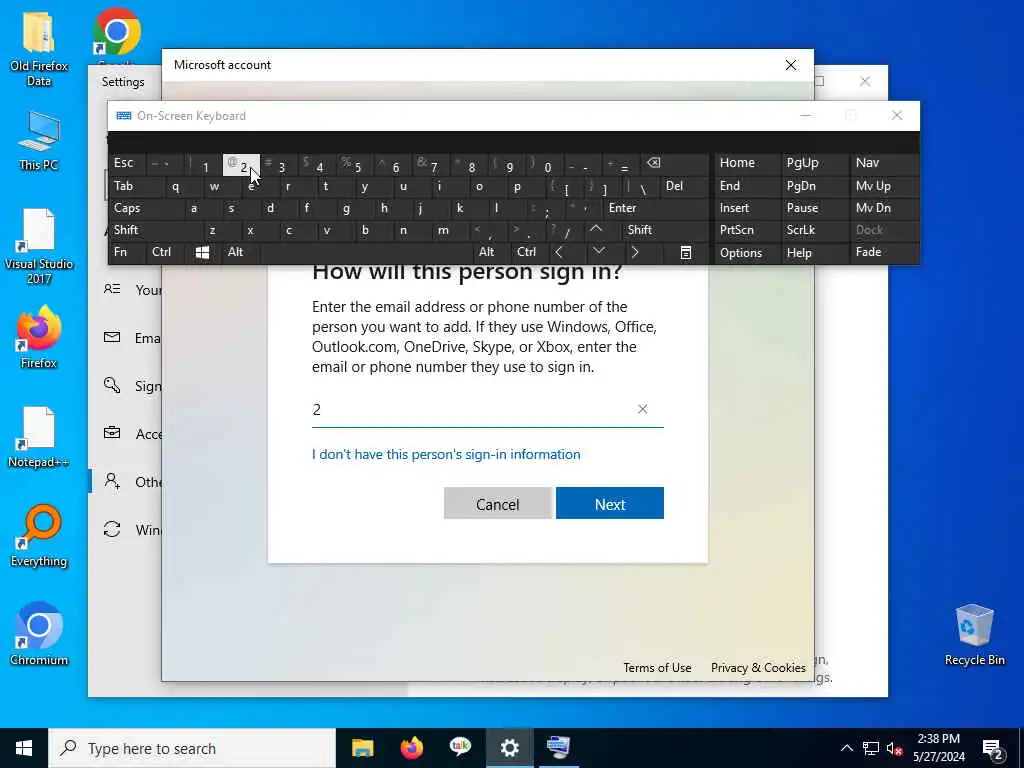Select Visual Studio 2017 desktop shortcut

(39, 247)
